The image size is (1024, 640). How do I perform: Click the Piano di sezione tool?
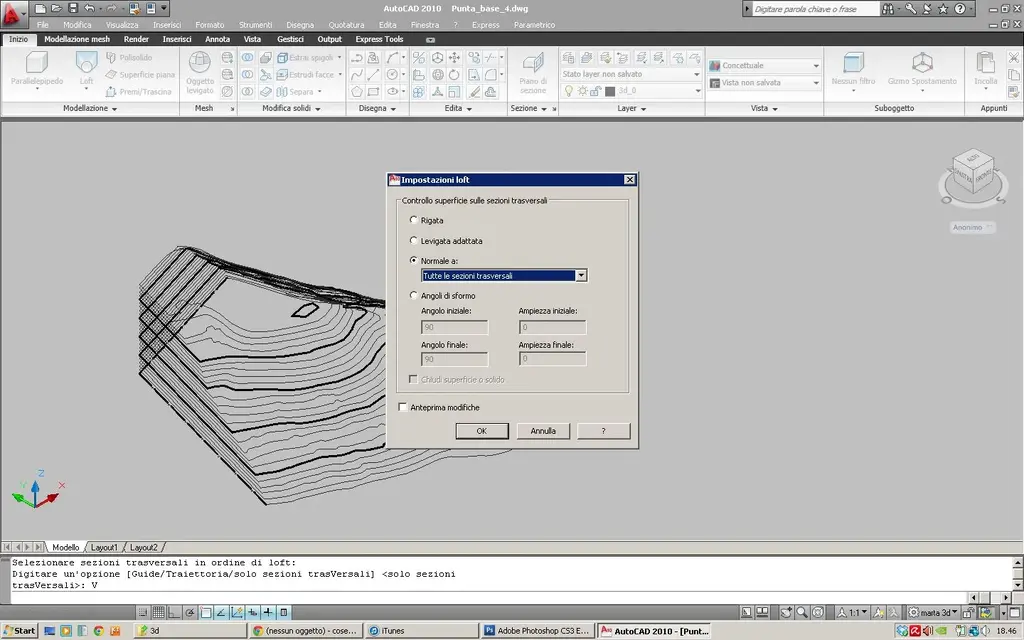click(x=533, y=72)
